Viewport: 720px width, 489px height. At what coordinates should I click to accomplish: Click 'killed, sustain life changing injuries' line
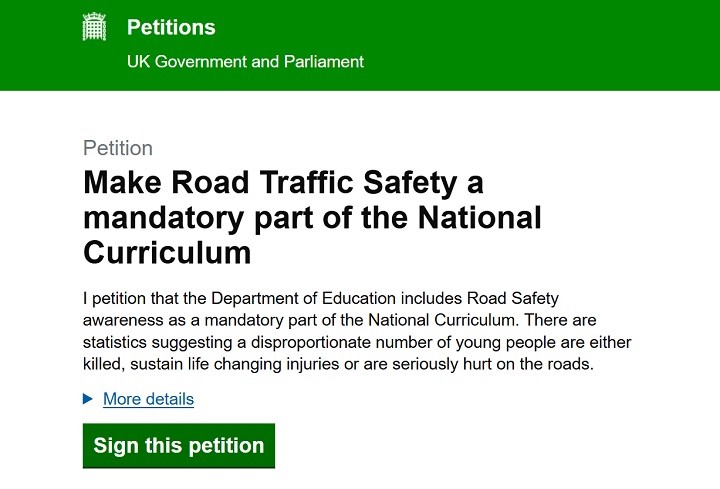click(x=212, y=364)
